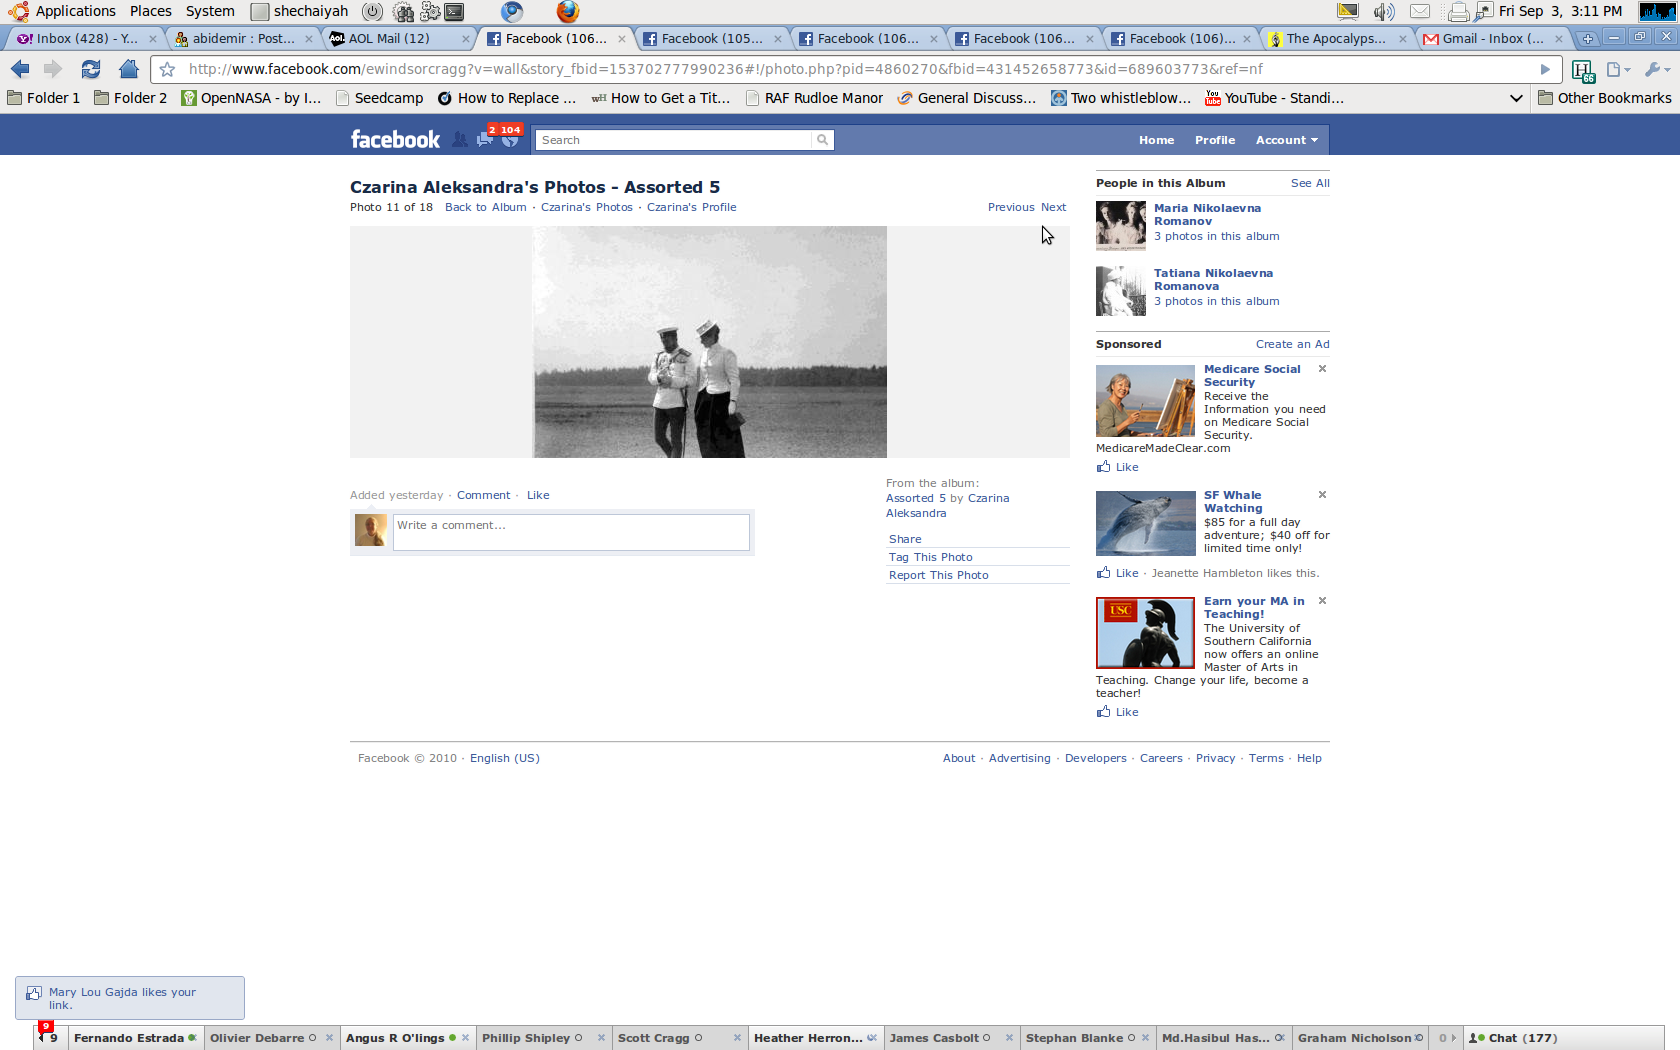Open Facebook friend requests icon
The height and width of the screenshot is (1050, 1680).
point(459,140)
